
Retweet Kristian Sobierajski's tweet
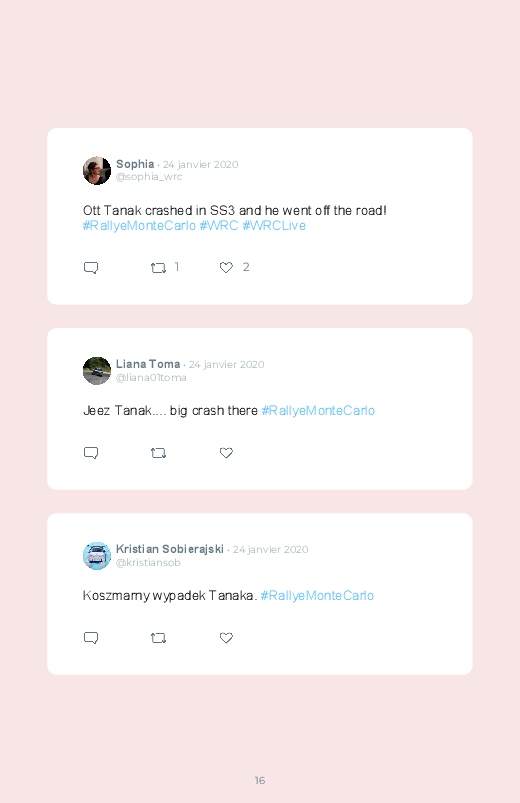(158, 638)
